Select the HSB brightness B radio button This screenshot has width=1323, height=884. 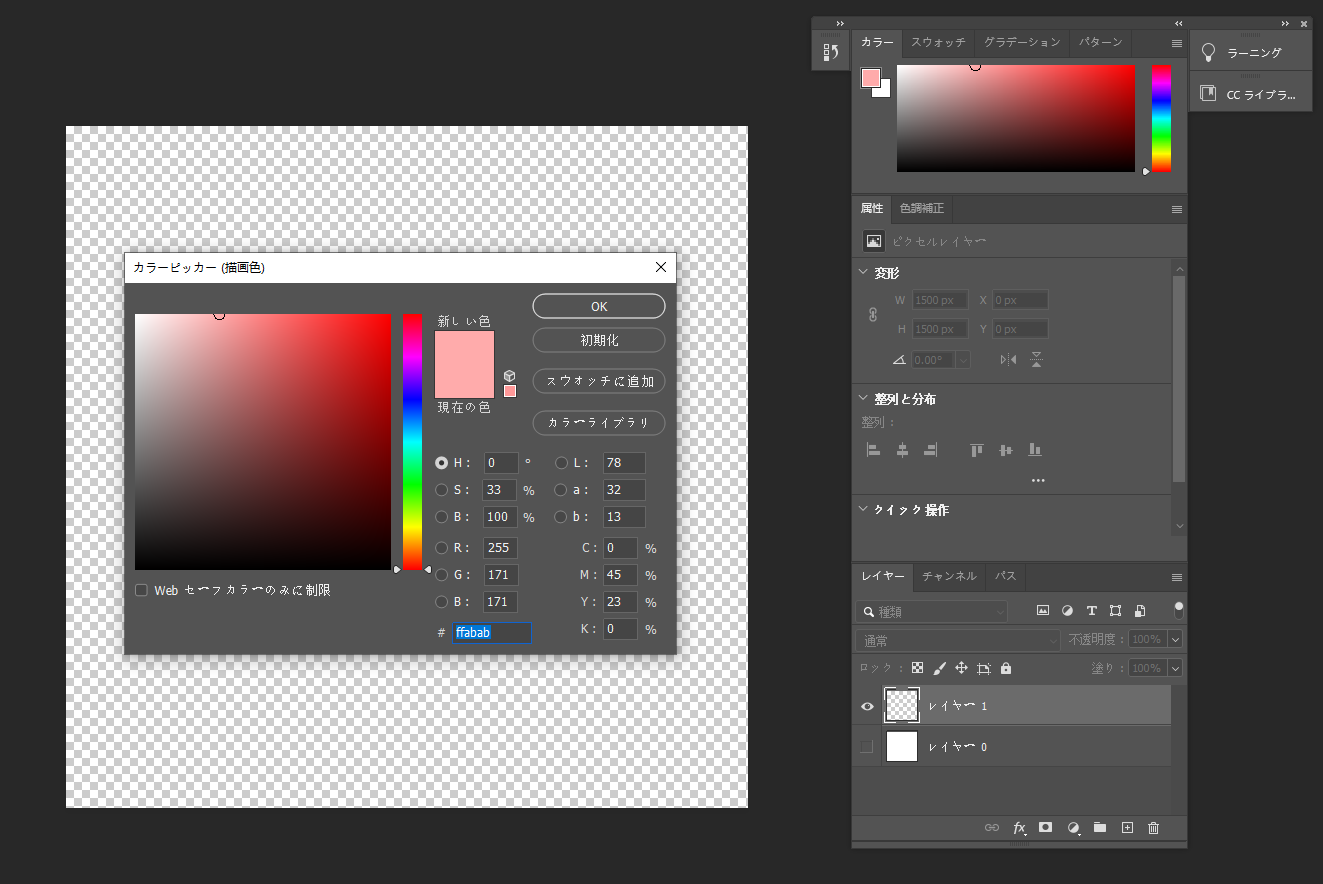442,517
